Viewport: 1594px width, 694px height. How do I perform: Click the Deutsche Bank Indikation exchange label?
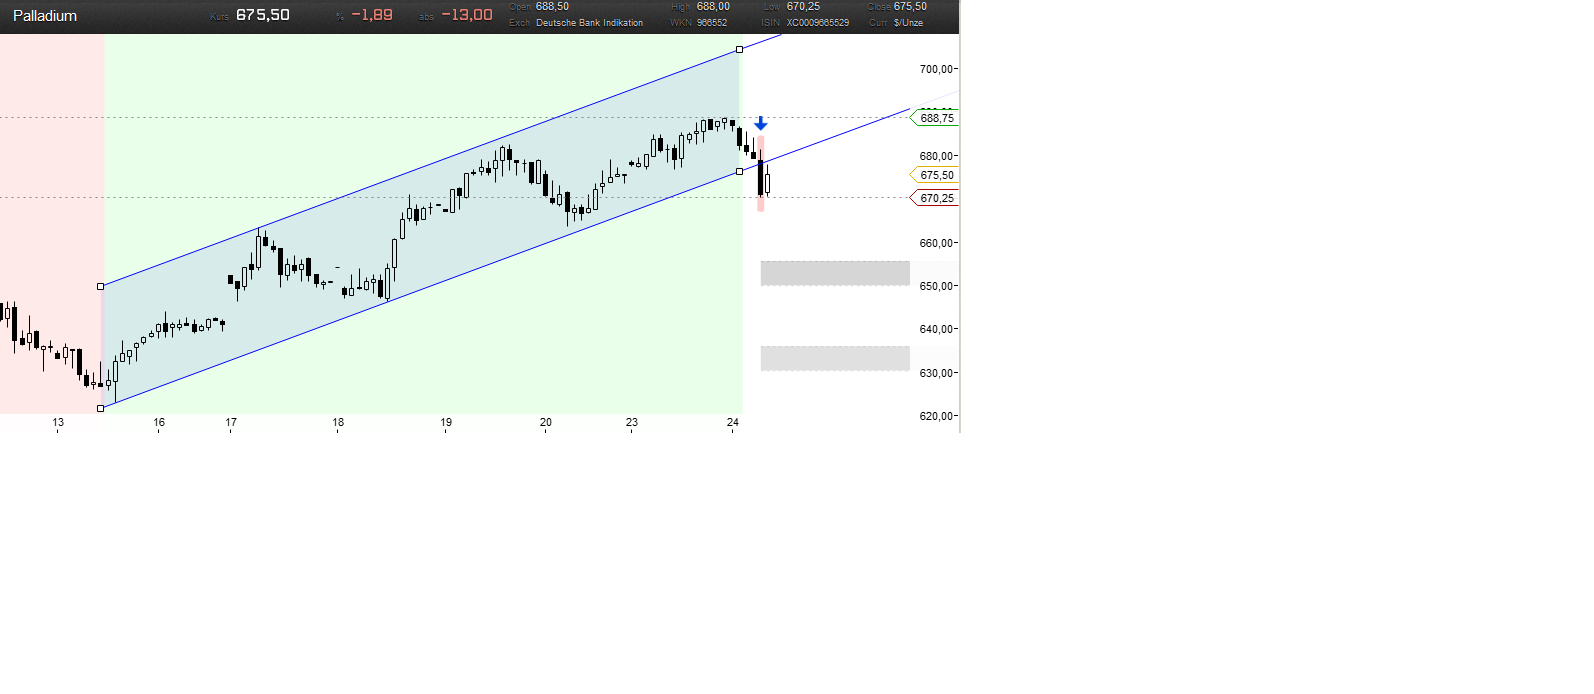coord(589,23)
